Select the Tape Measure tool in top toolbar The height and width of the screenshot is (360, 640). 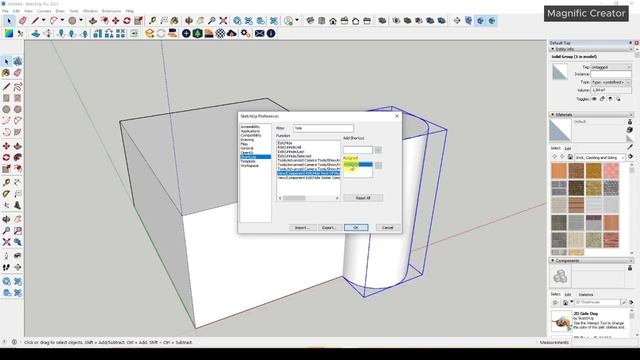coord(152,20)
